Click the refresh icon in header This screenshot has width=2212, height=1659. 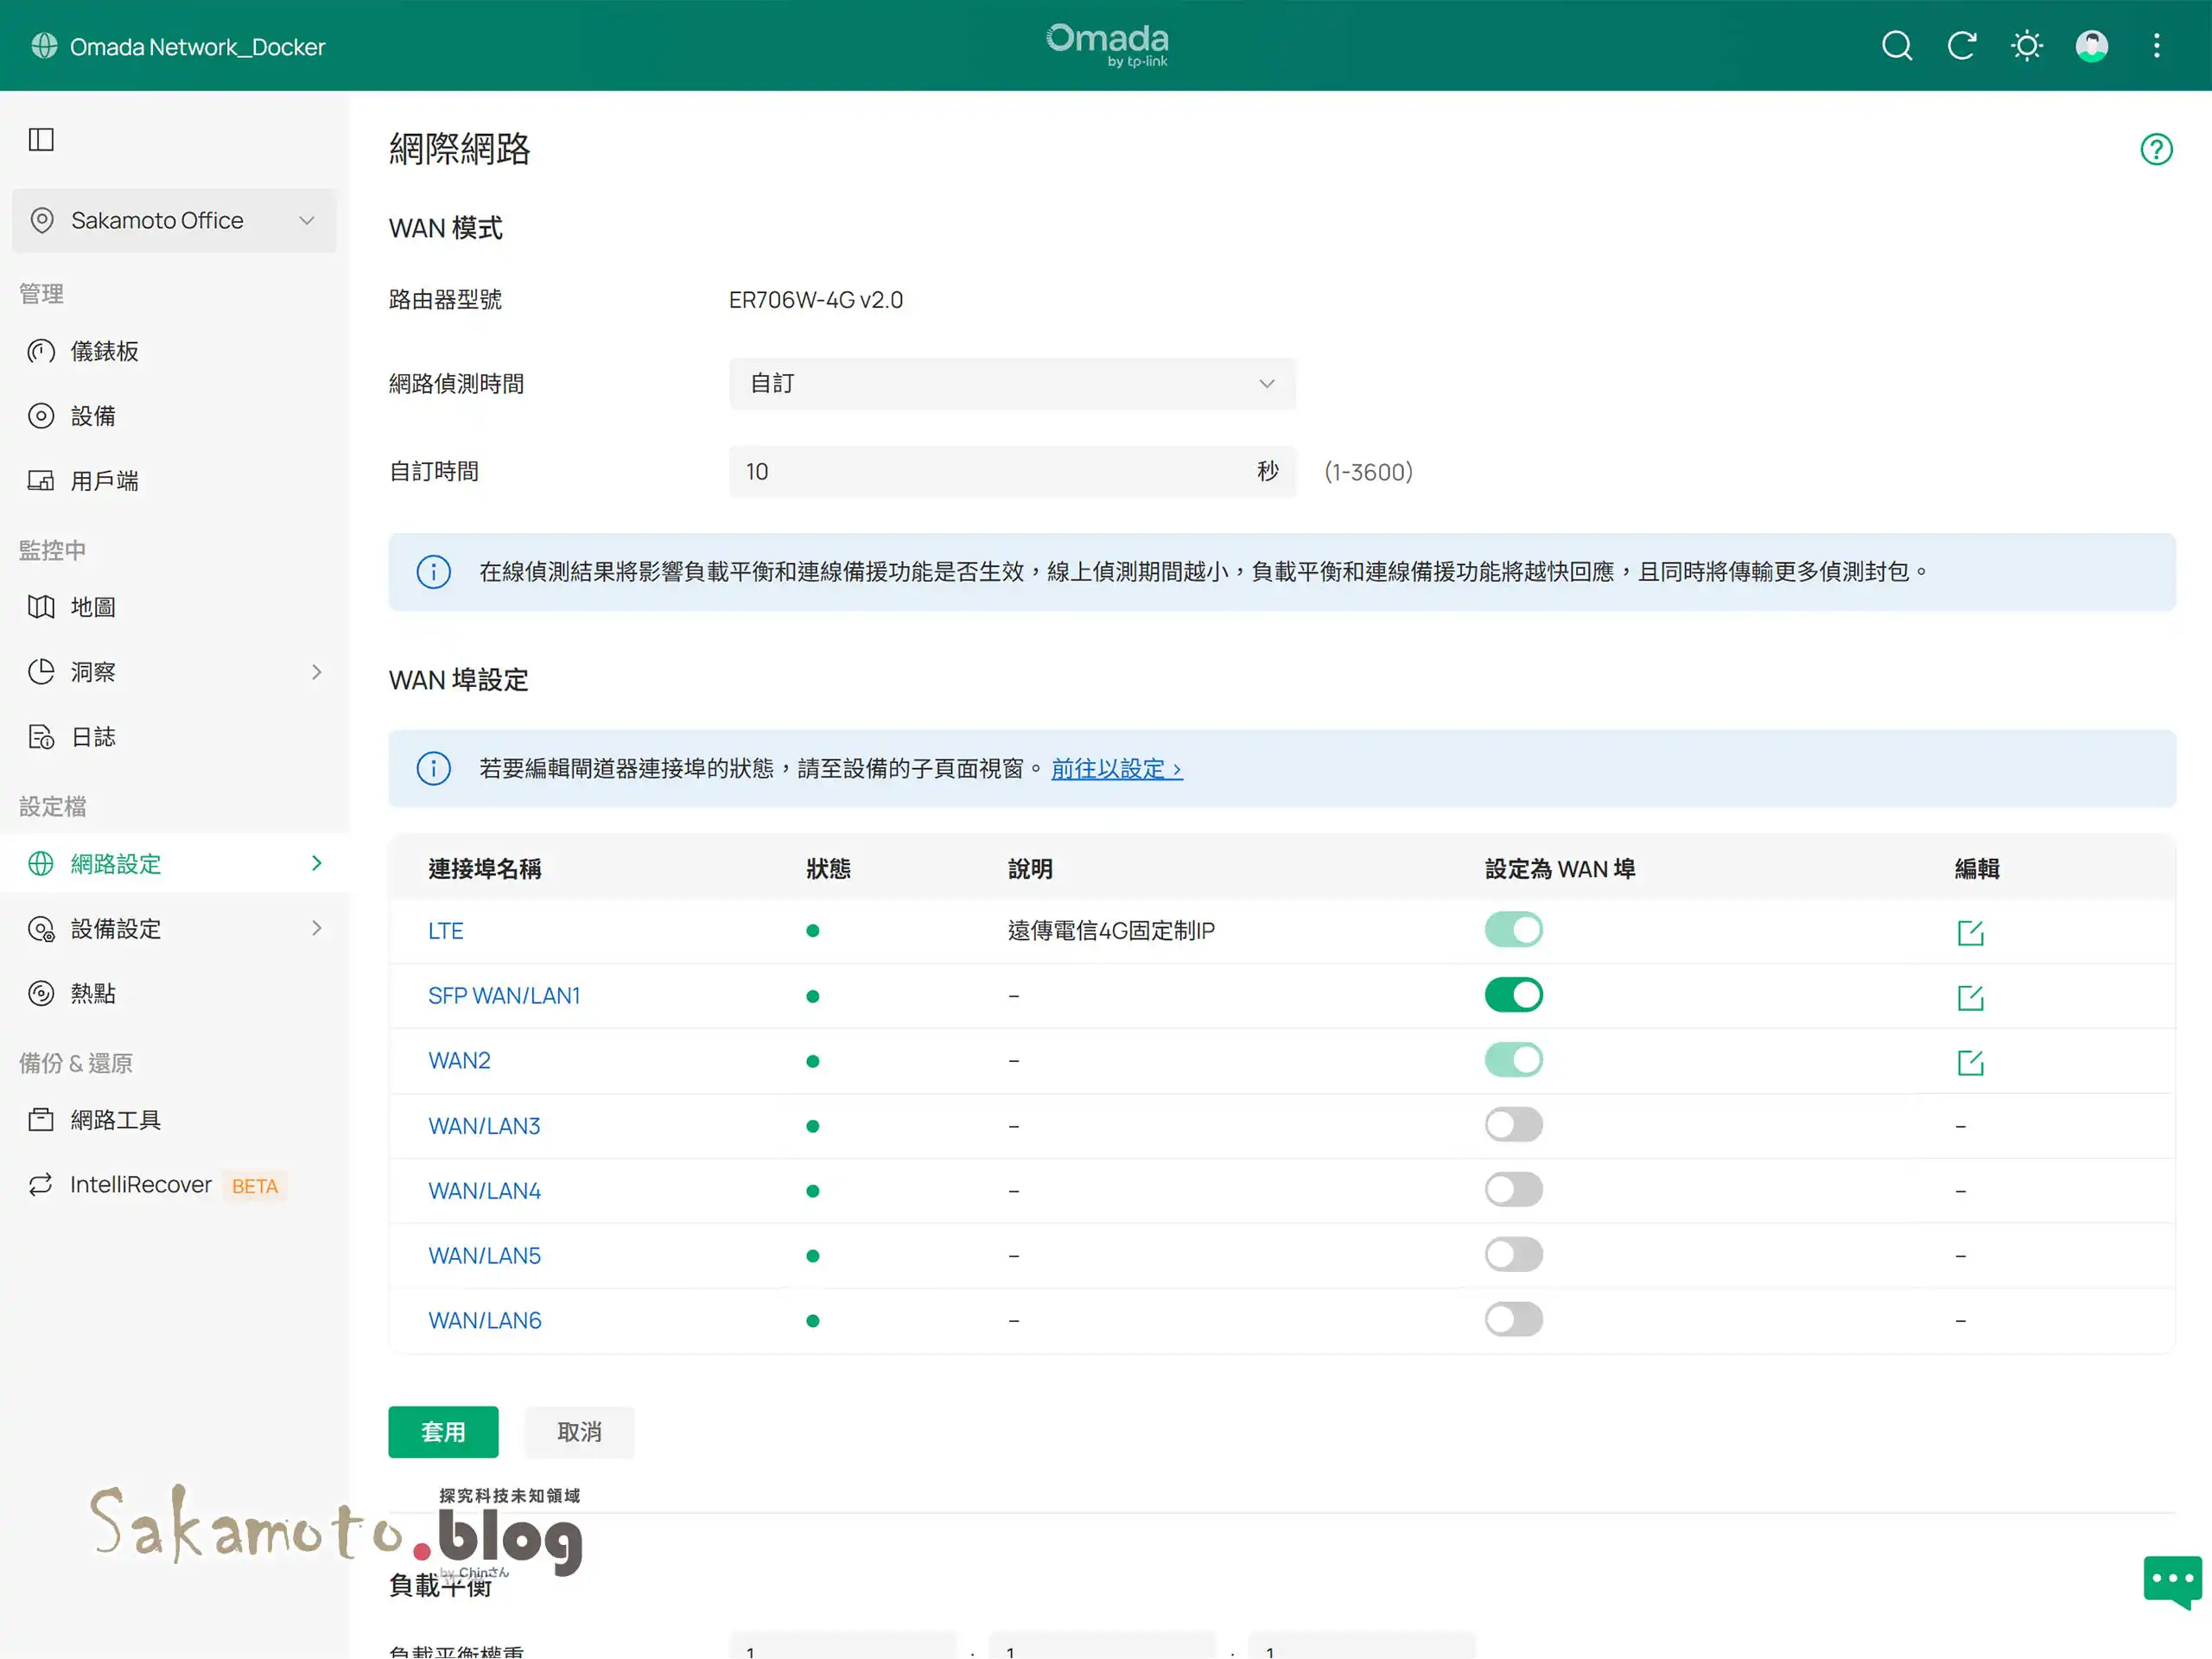(x=1961, y=46)
